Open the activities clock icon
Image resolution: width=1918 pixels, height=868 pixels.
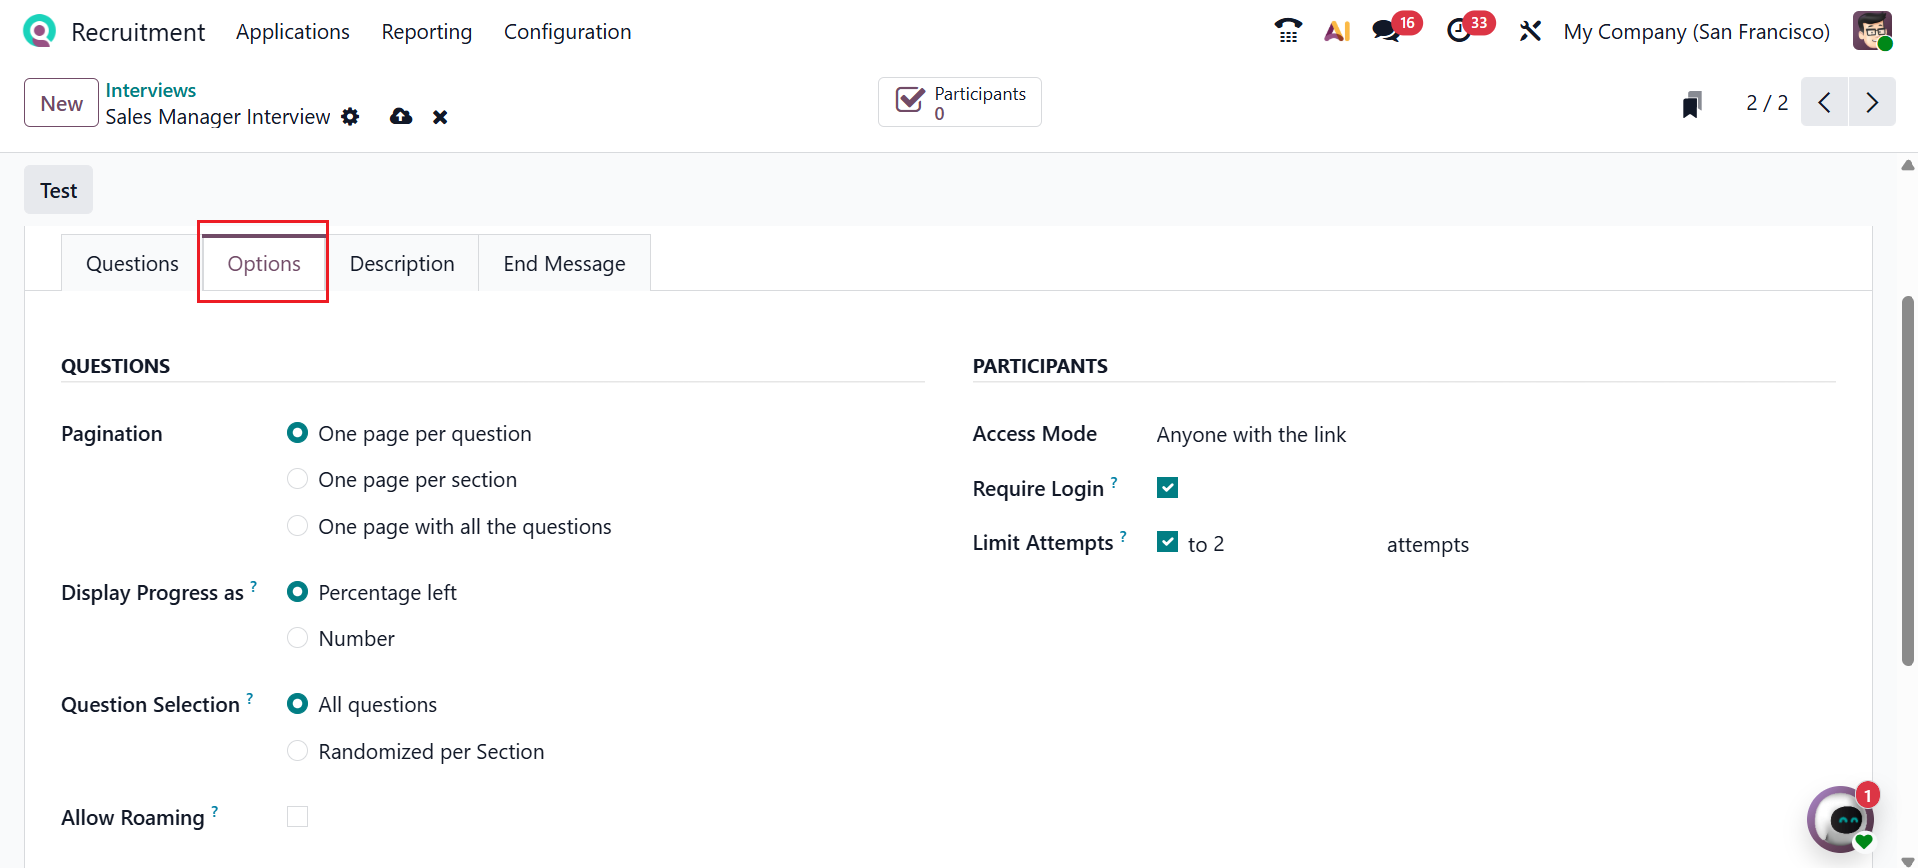(1459, 31)
